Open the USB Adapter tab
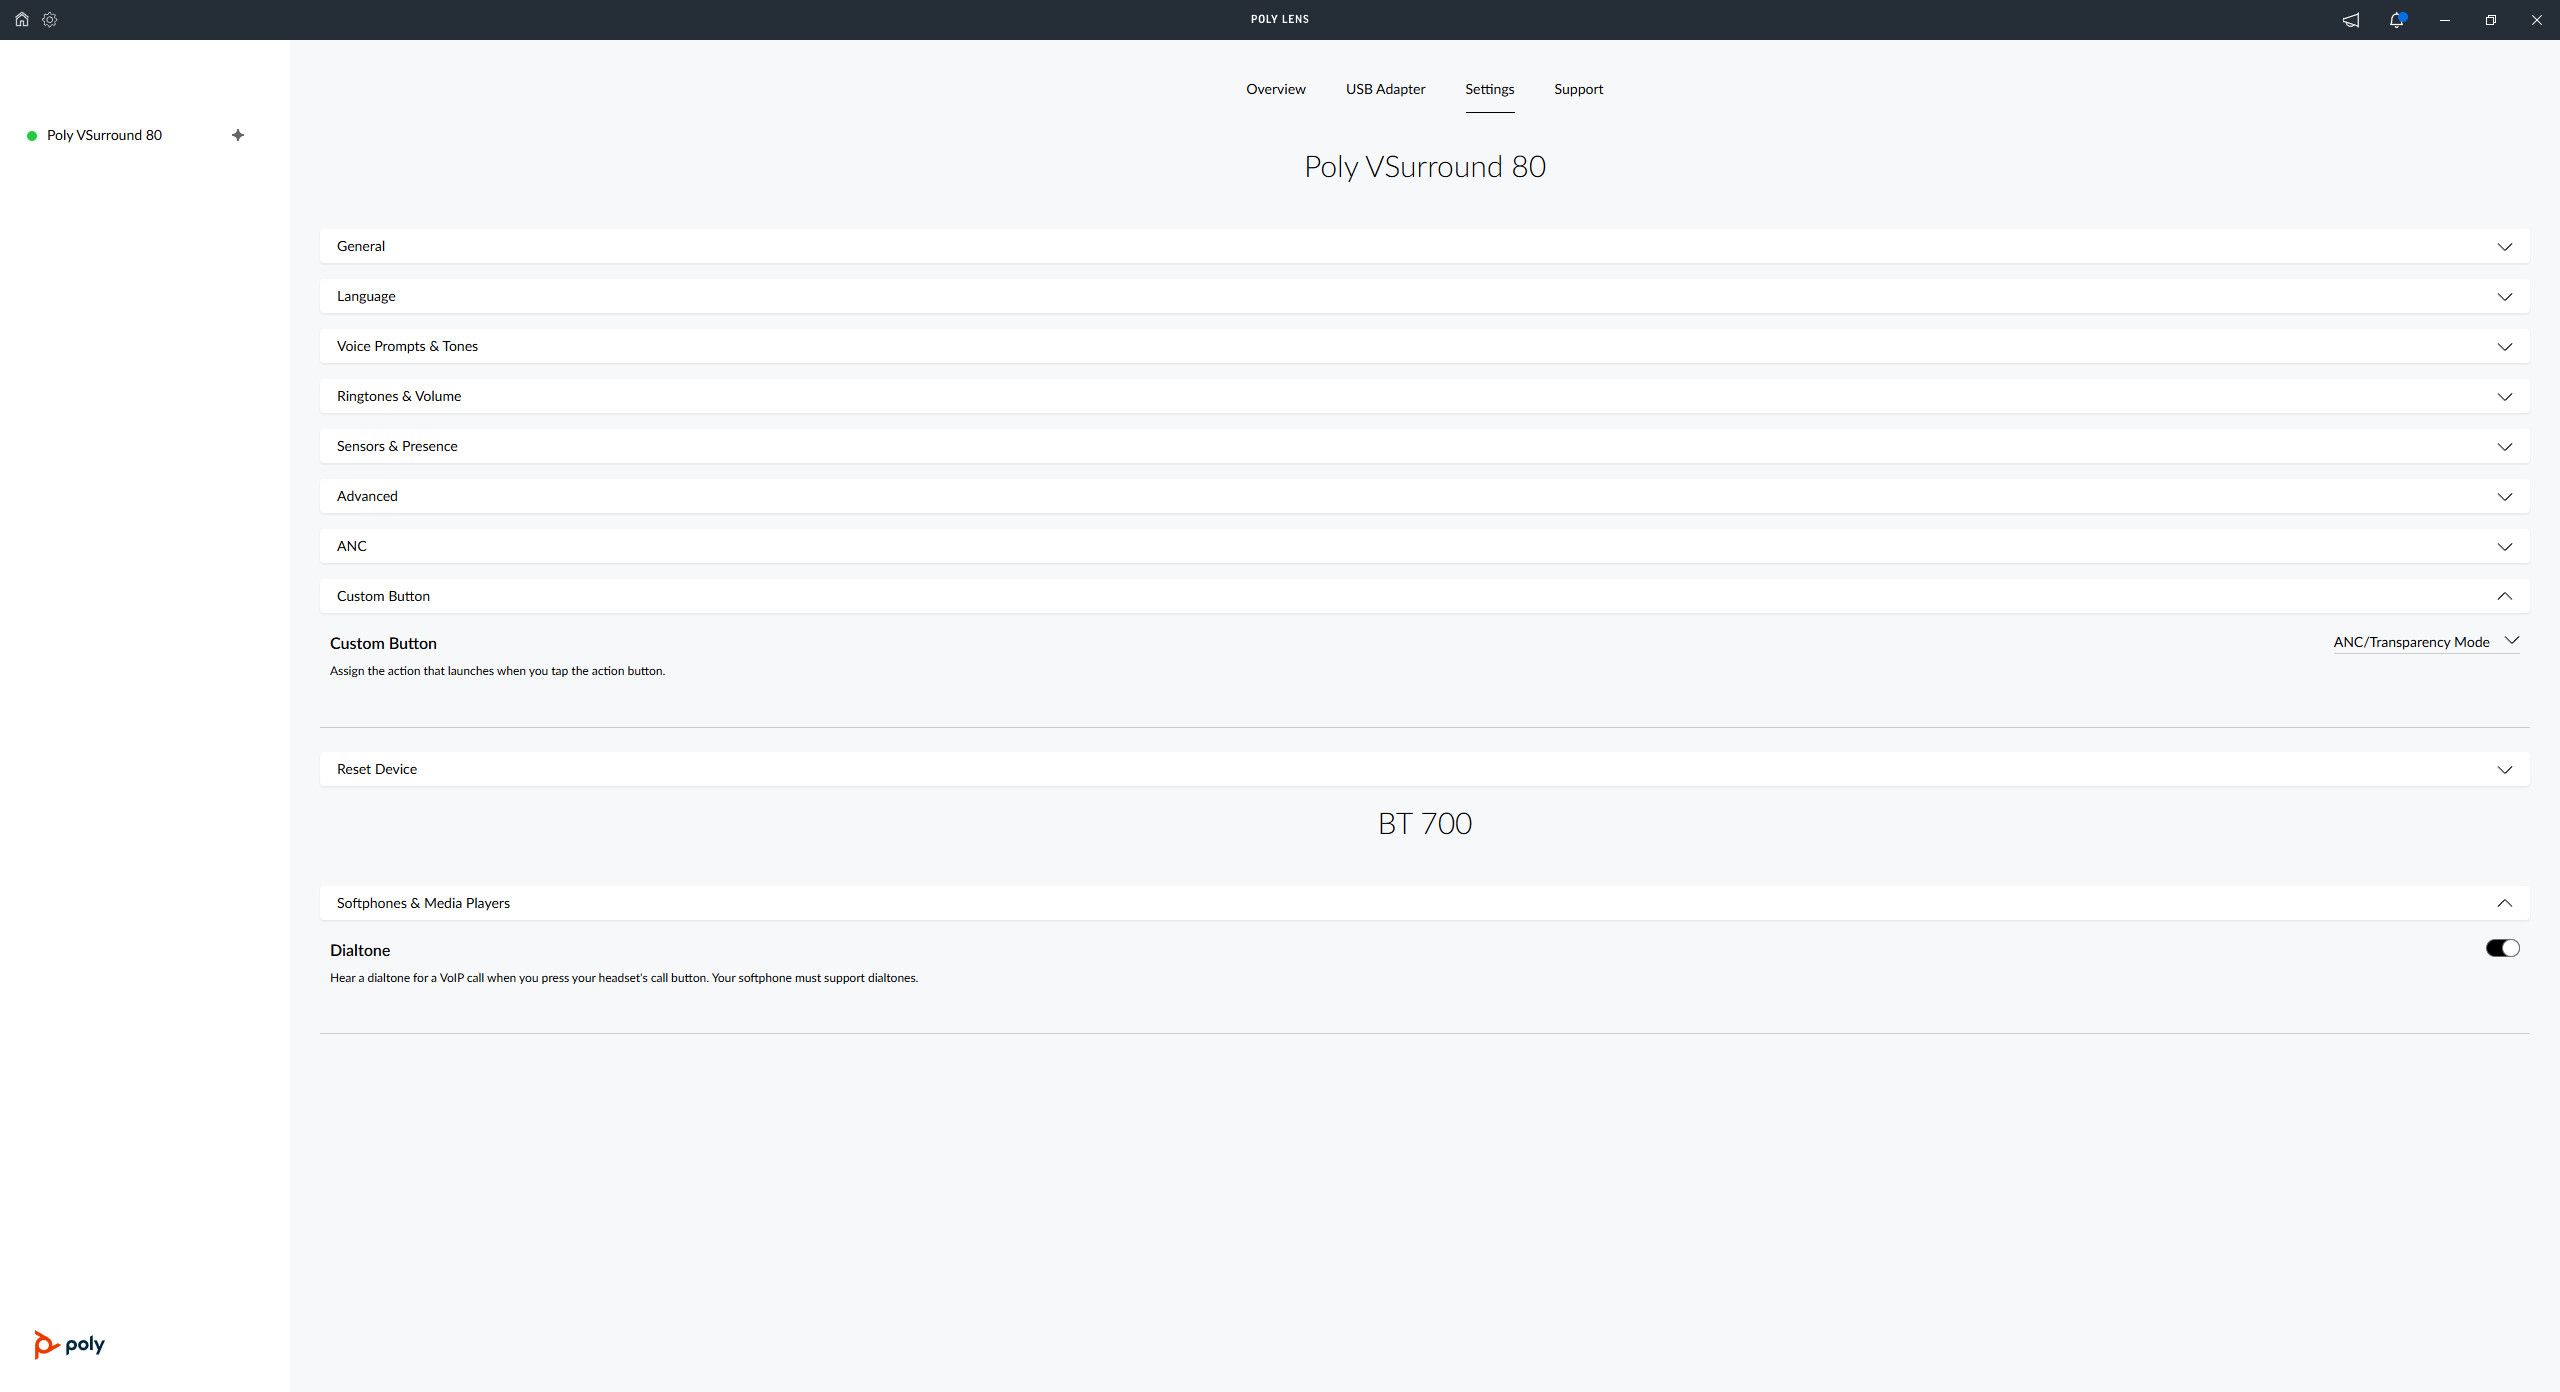 click(x=1385, y=89)
